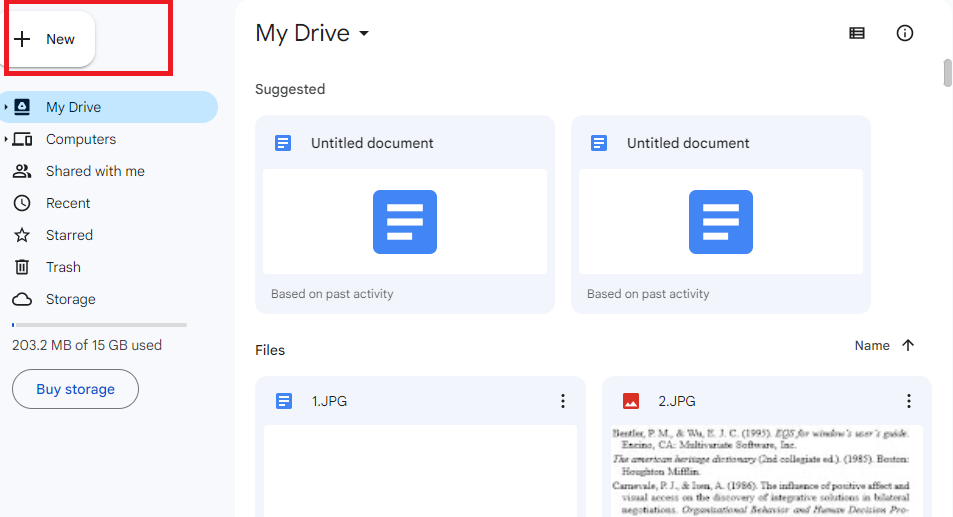Open three-dot menu for 1.JPG
The width and height of the screenshot is (953, 517).
563,401
